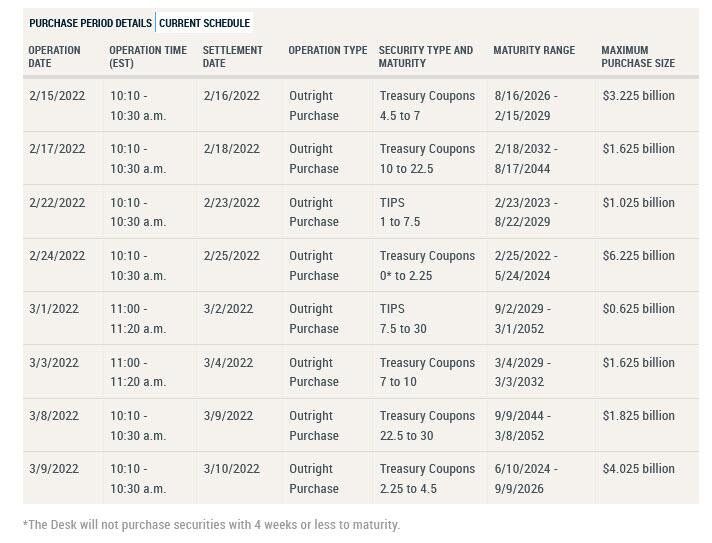Click the Operation Type column header
This screenshot has height=543, width=712.
[x=327, y=50]
